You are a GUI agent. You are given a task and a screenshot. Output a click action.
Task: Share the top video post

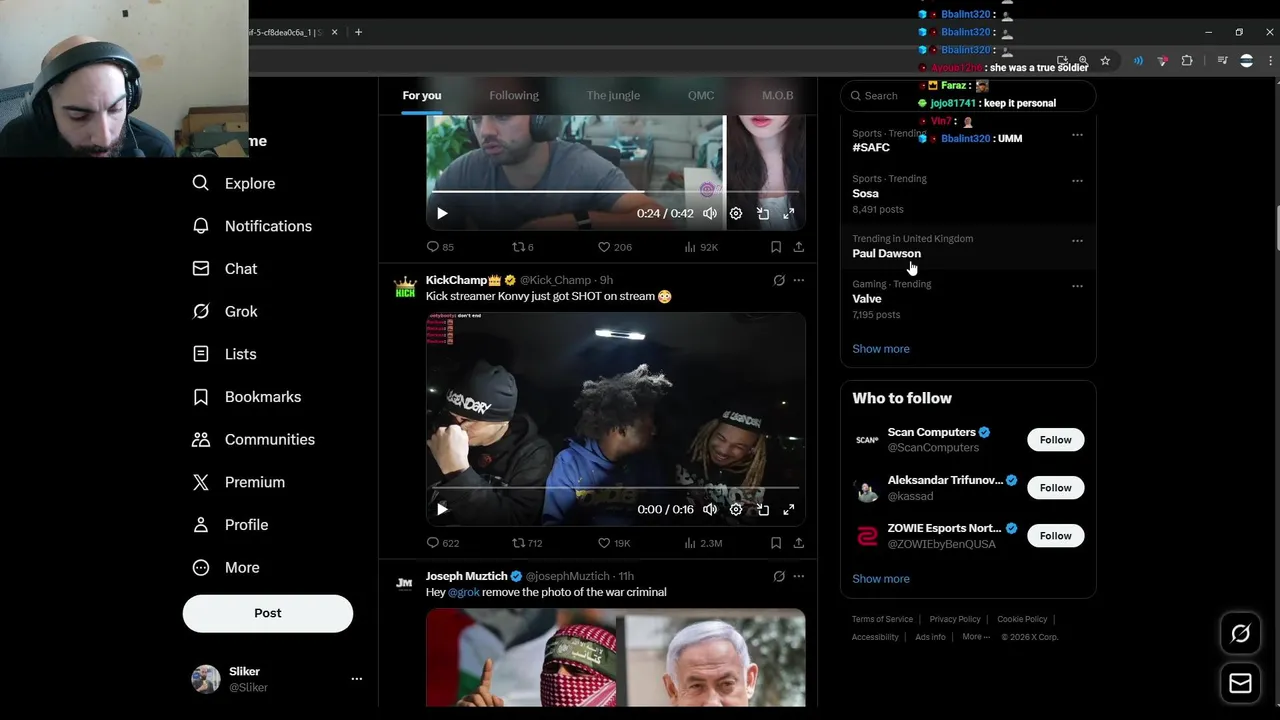[x=798, y=247]
